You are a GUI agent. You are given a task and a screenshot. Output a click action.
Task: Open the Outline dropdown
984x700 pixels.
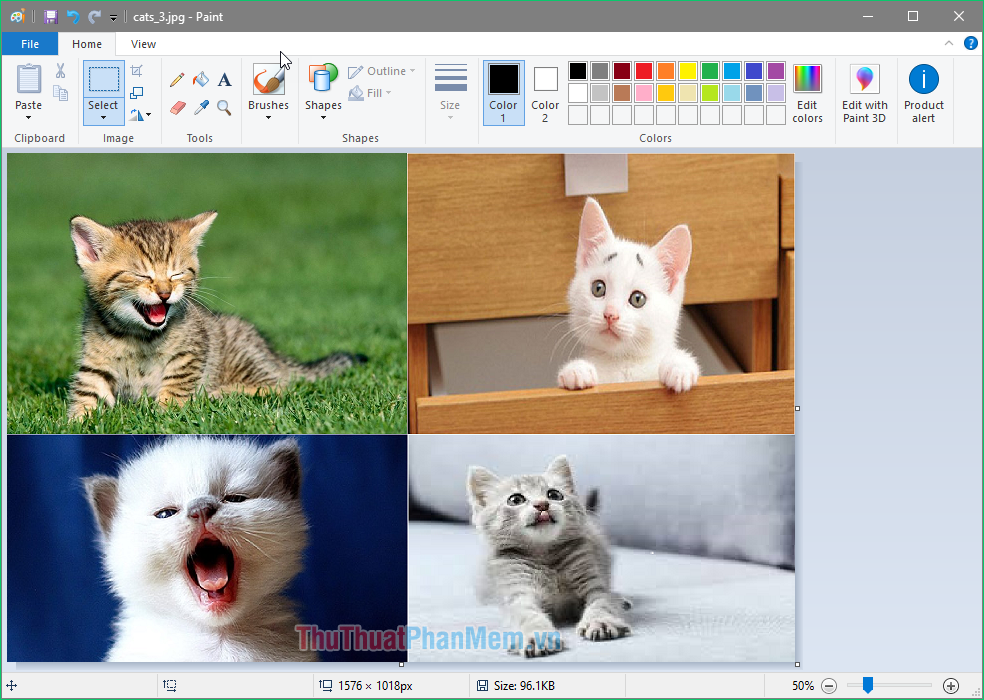coord(381,71)
